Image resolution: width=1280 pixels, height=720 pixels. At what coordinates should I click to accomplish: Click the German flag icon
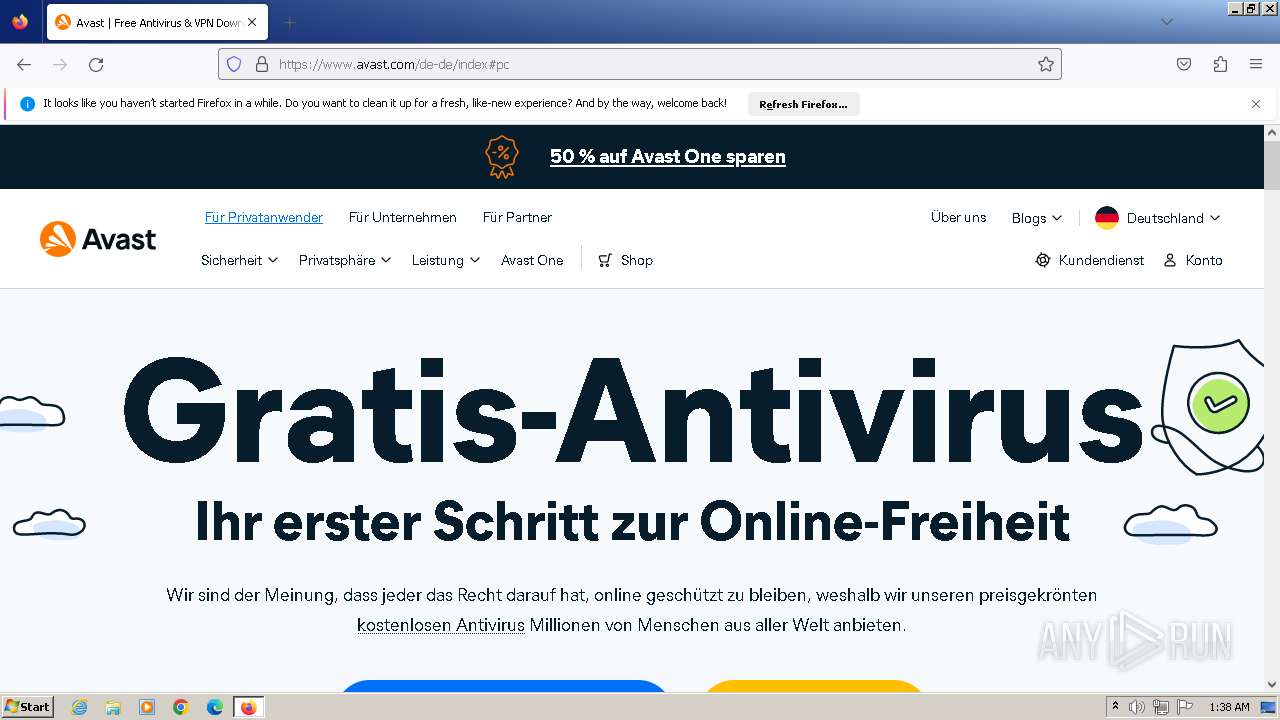click(x=1106, y=218)
